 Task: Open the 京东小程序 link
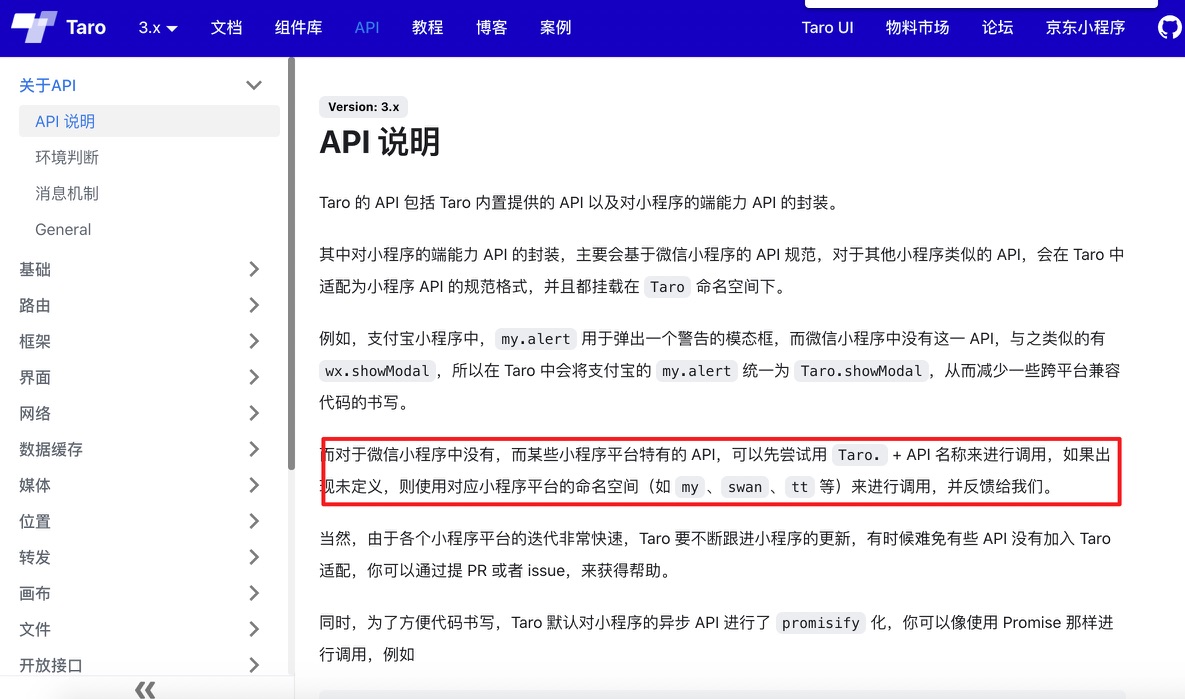tap(1085, 28)
